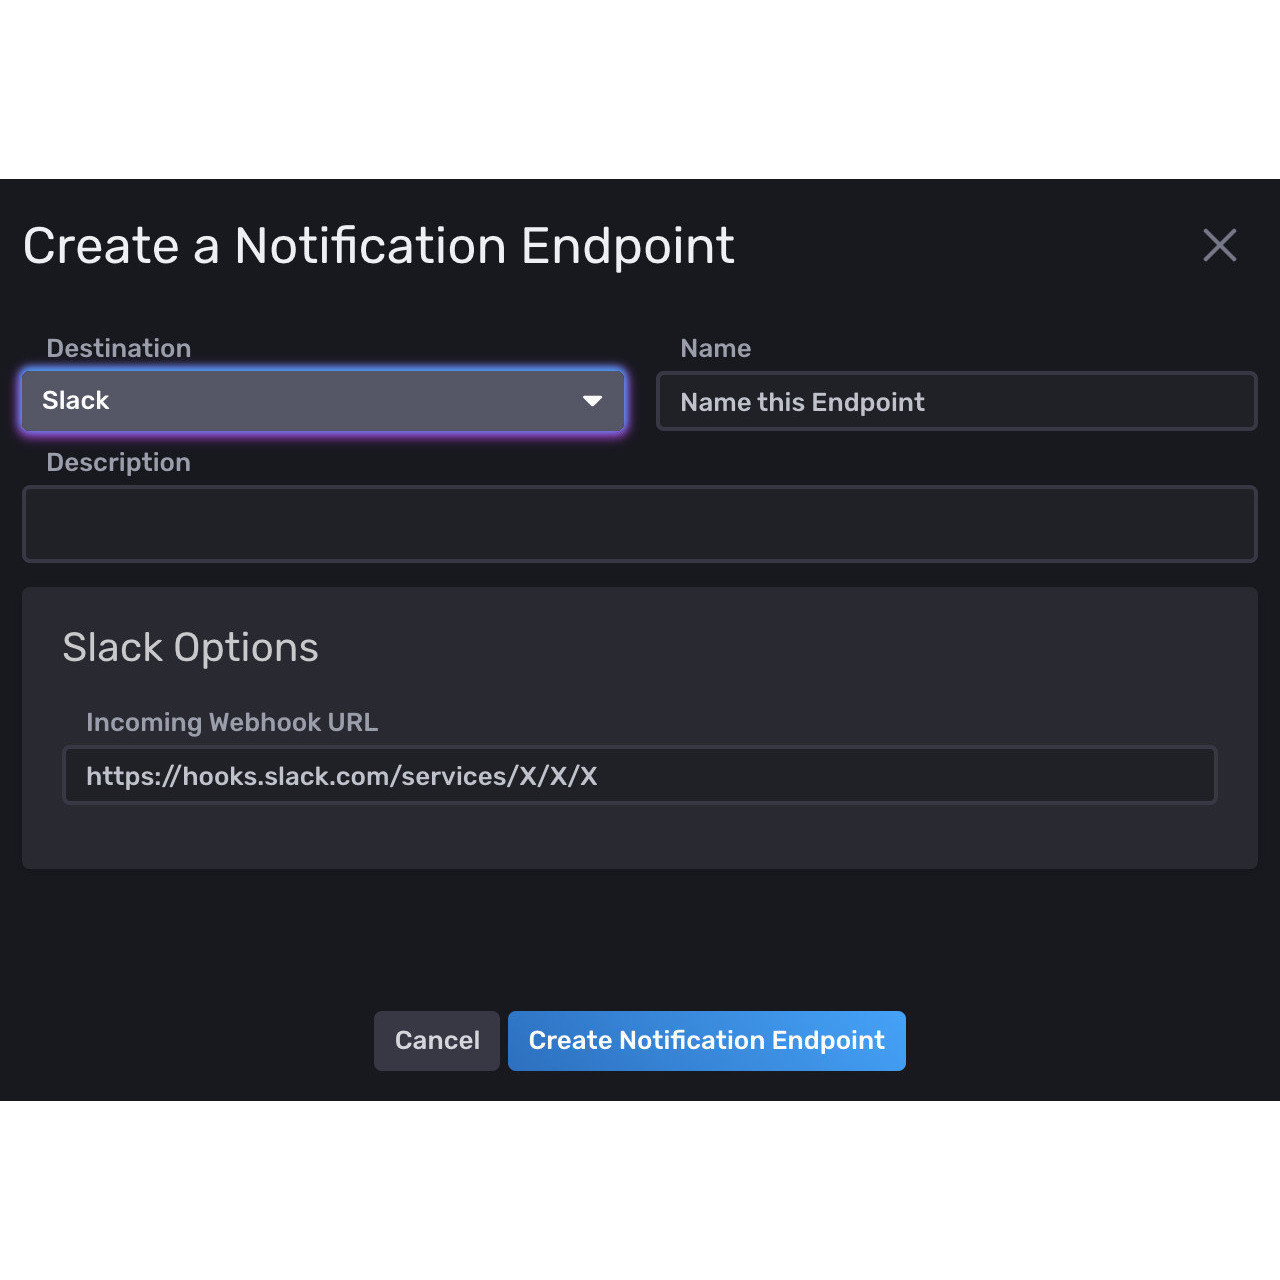Image resolution: width=1280 pixels, height=1280 pixels.
Task: Click the Create a Notification Endpoint title
Action: [x=379, y=246]
